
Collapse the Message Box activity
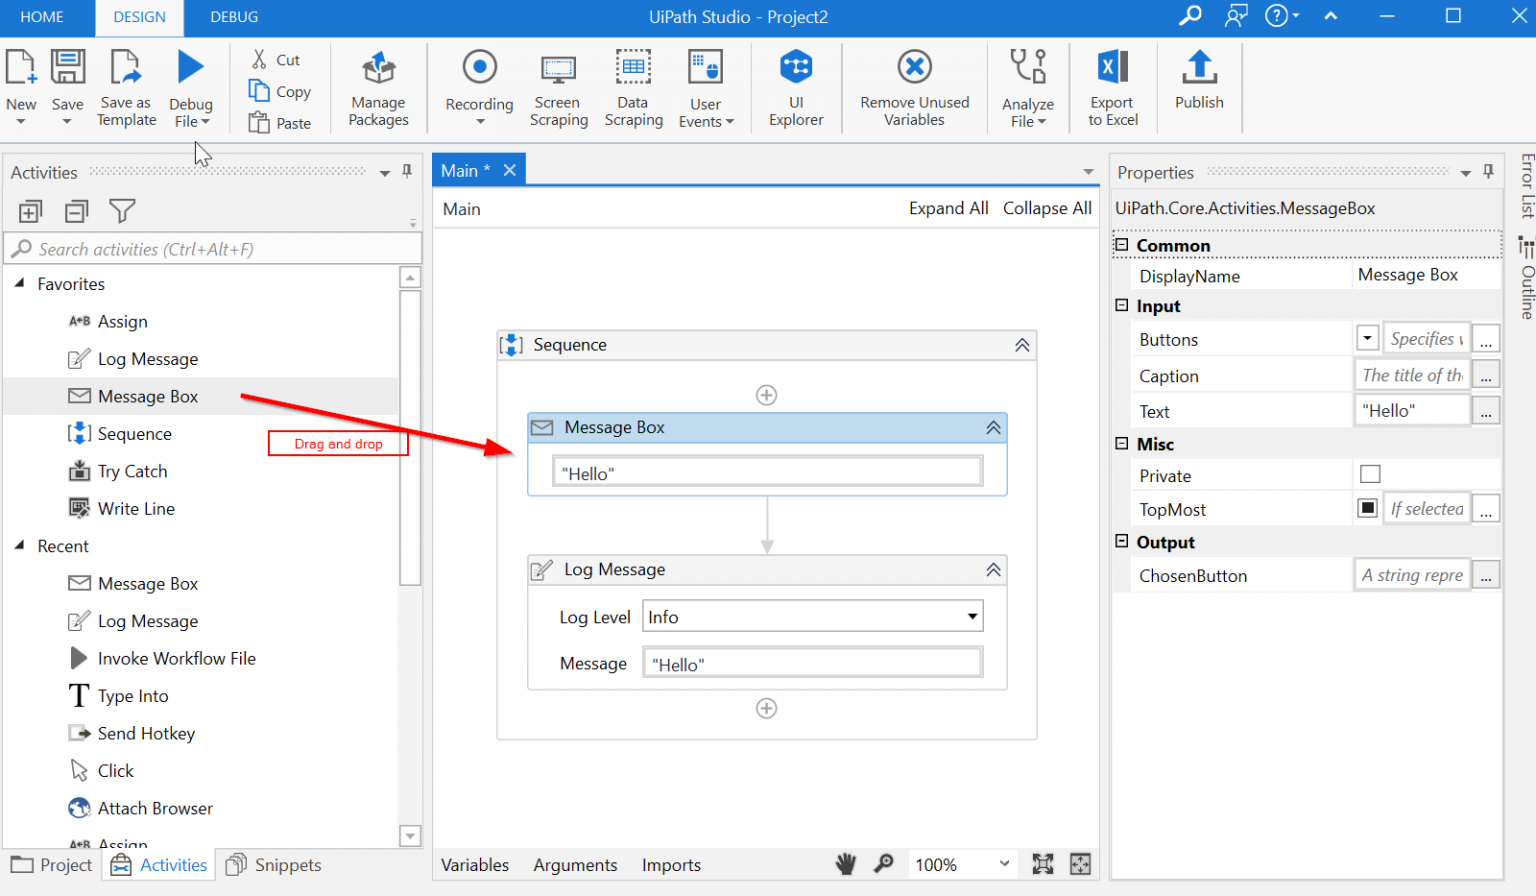point(993,428)
